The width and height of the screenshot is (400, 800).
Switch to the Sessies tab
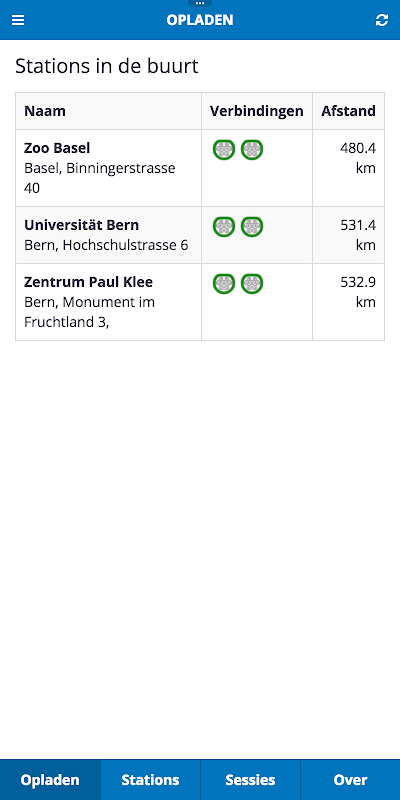pos(251,780)
